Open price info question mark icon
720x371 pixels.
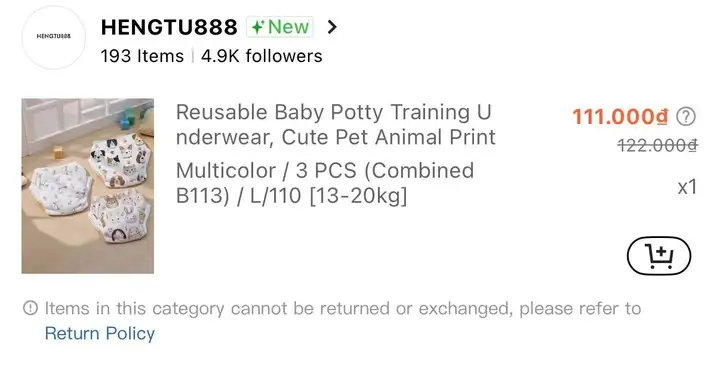686,117
